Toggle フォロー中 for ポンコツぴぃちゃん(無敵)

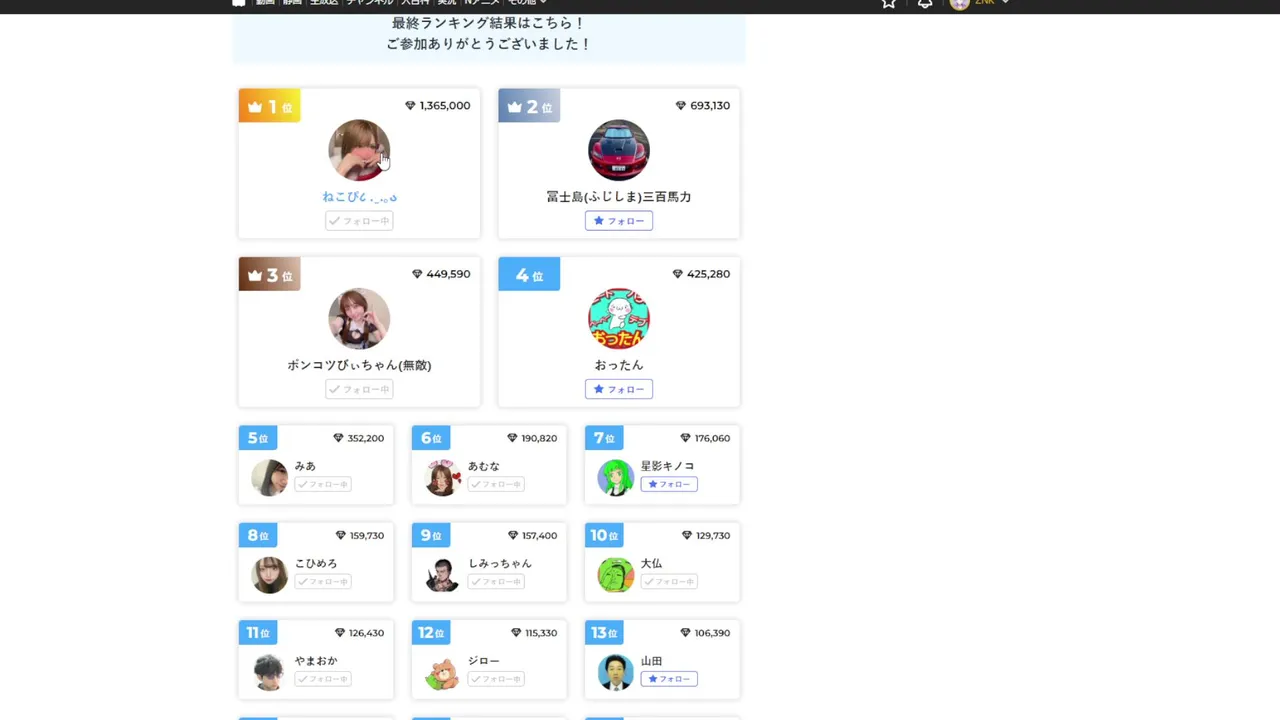359,389
